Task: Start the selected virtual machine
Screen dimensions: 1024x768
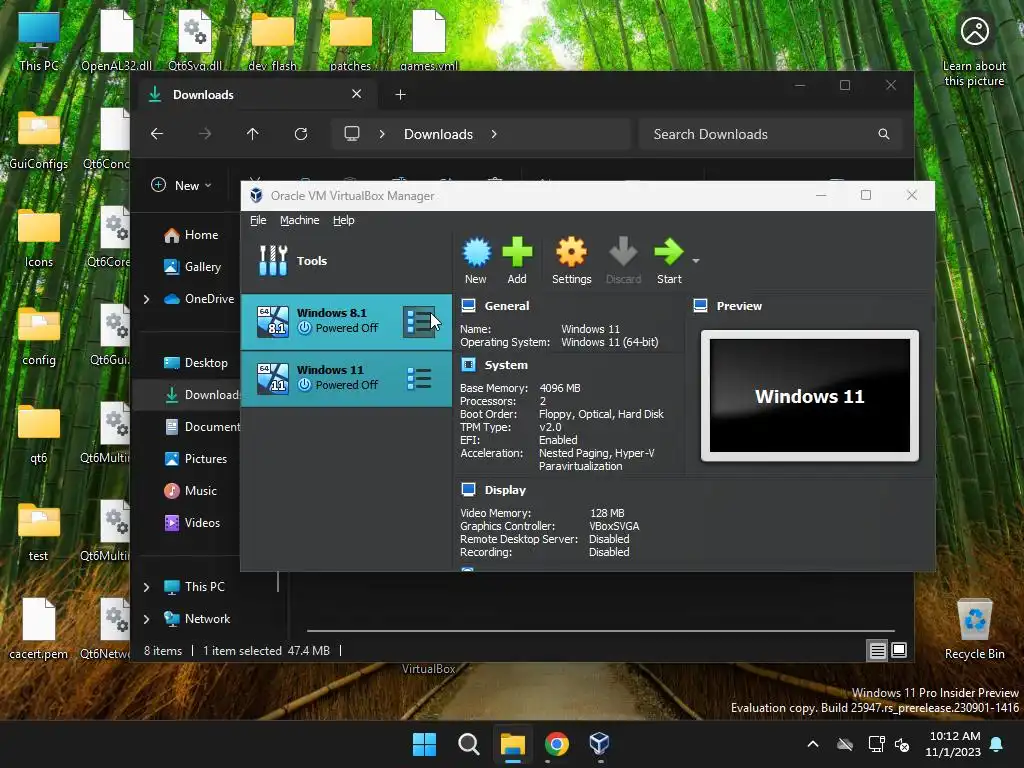Action: click(x=669, y=260)
